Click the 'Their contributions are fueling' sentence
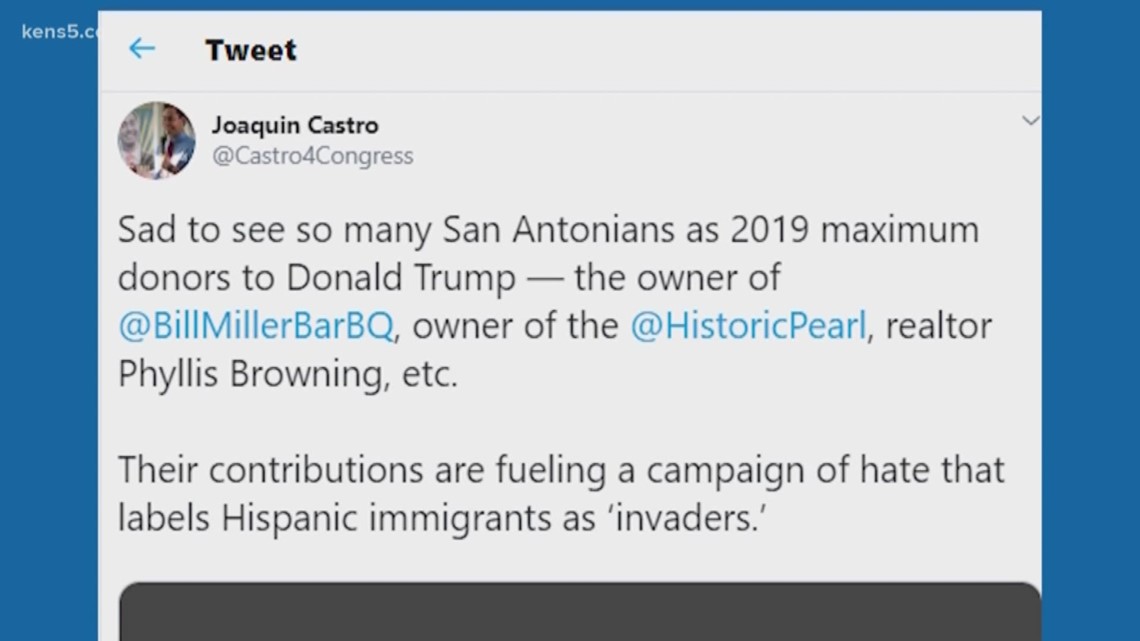The height and width of the screenshot is (641, 1140). point(362,470)
